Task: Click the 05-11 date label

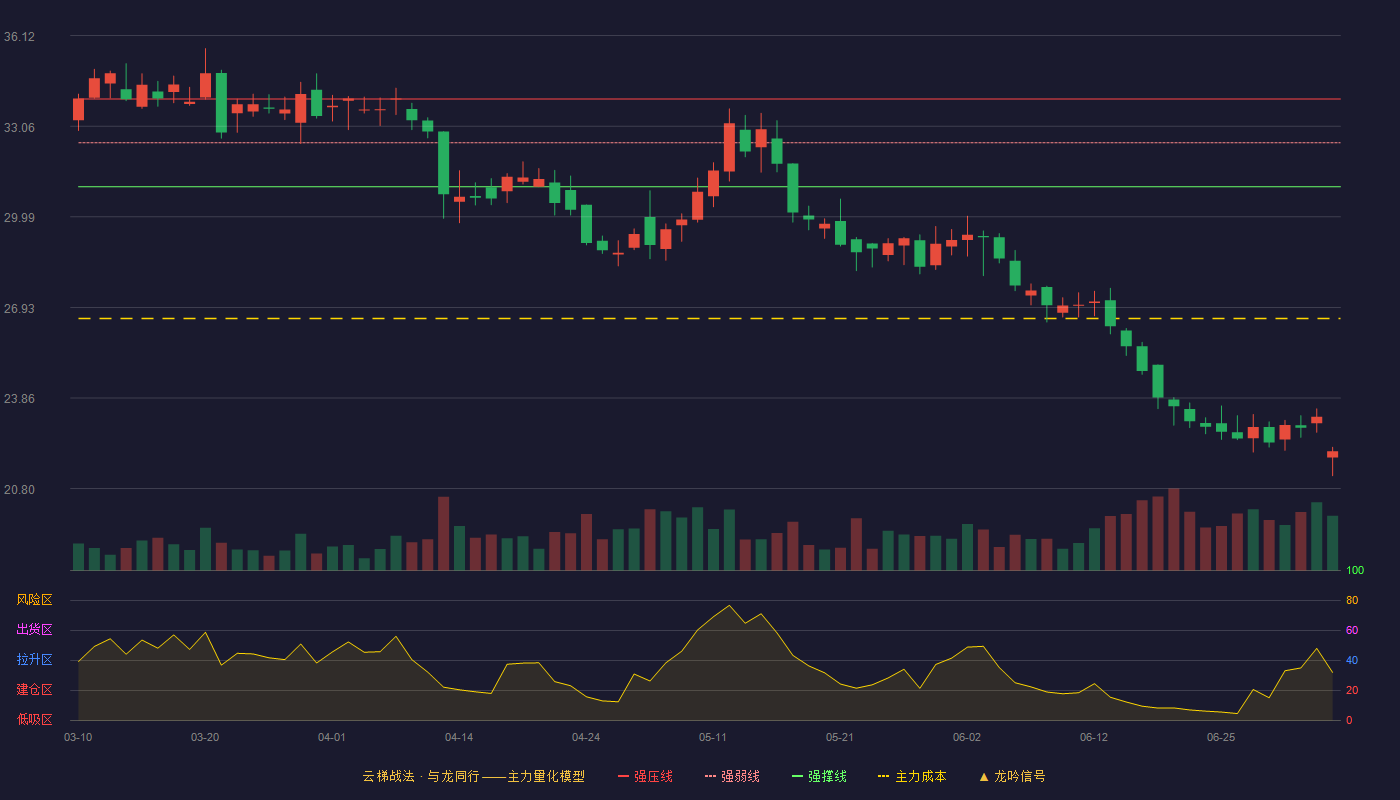Action: coord(713,737)
